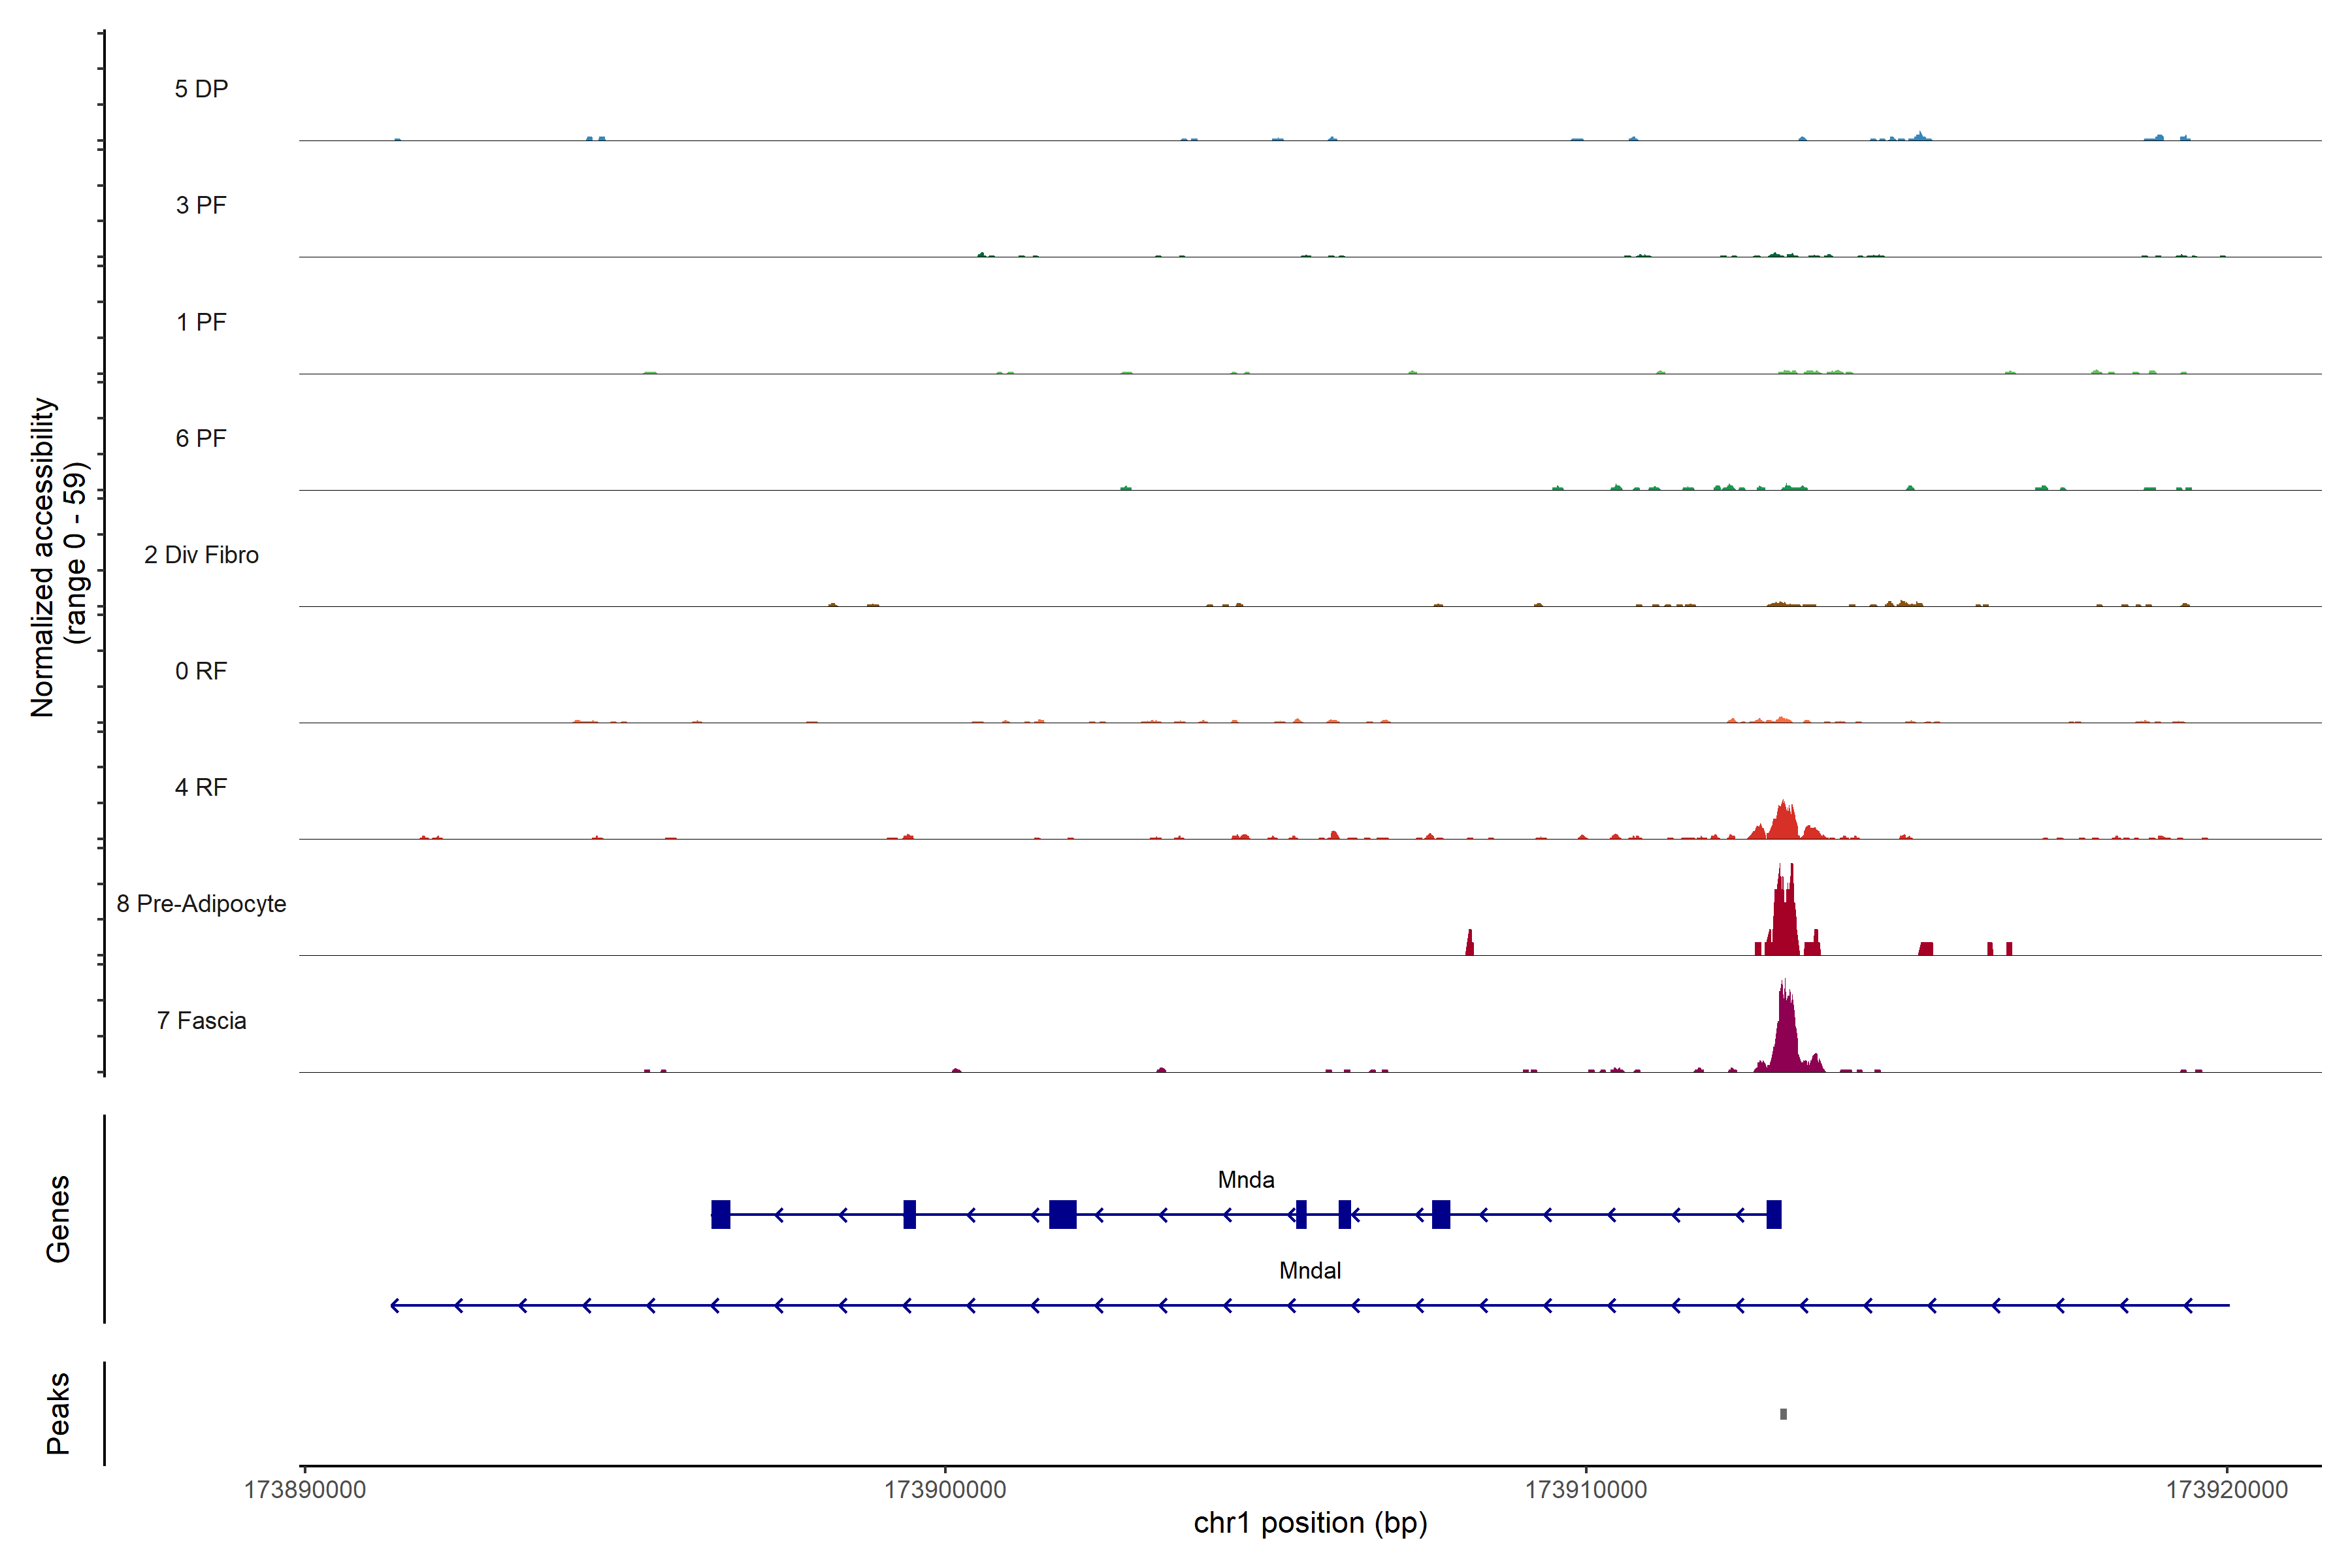Screen dimensions: 2352x1568
Task: Click the 0 RF track label
Action: (201, 671)
